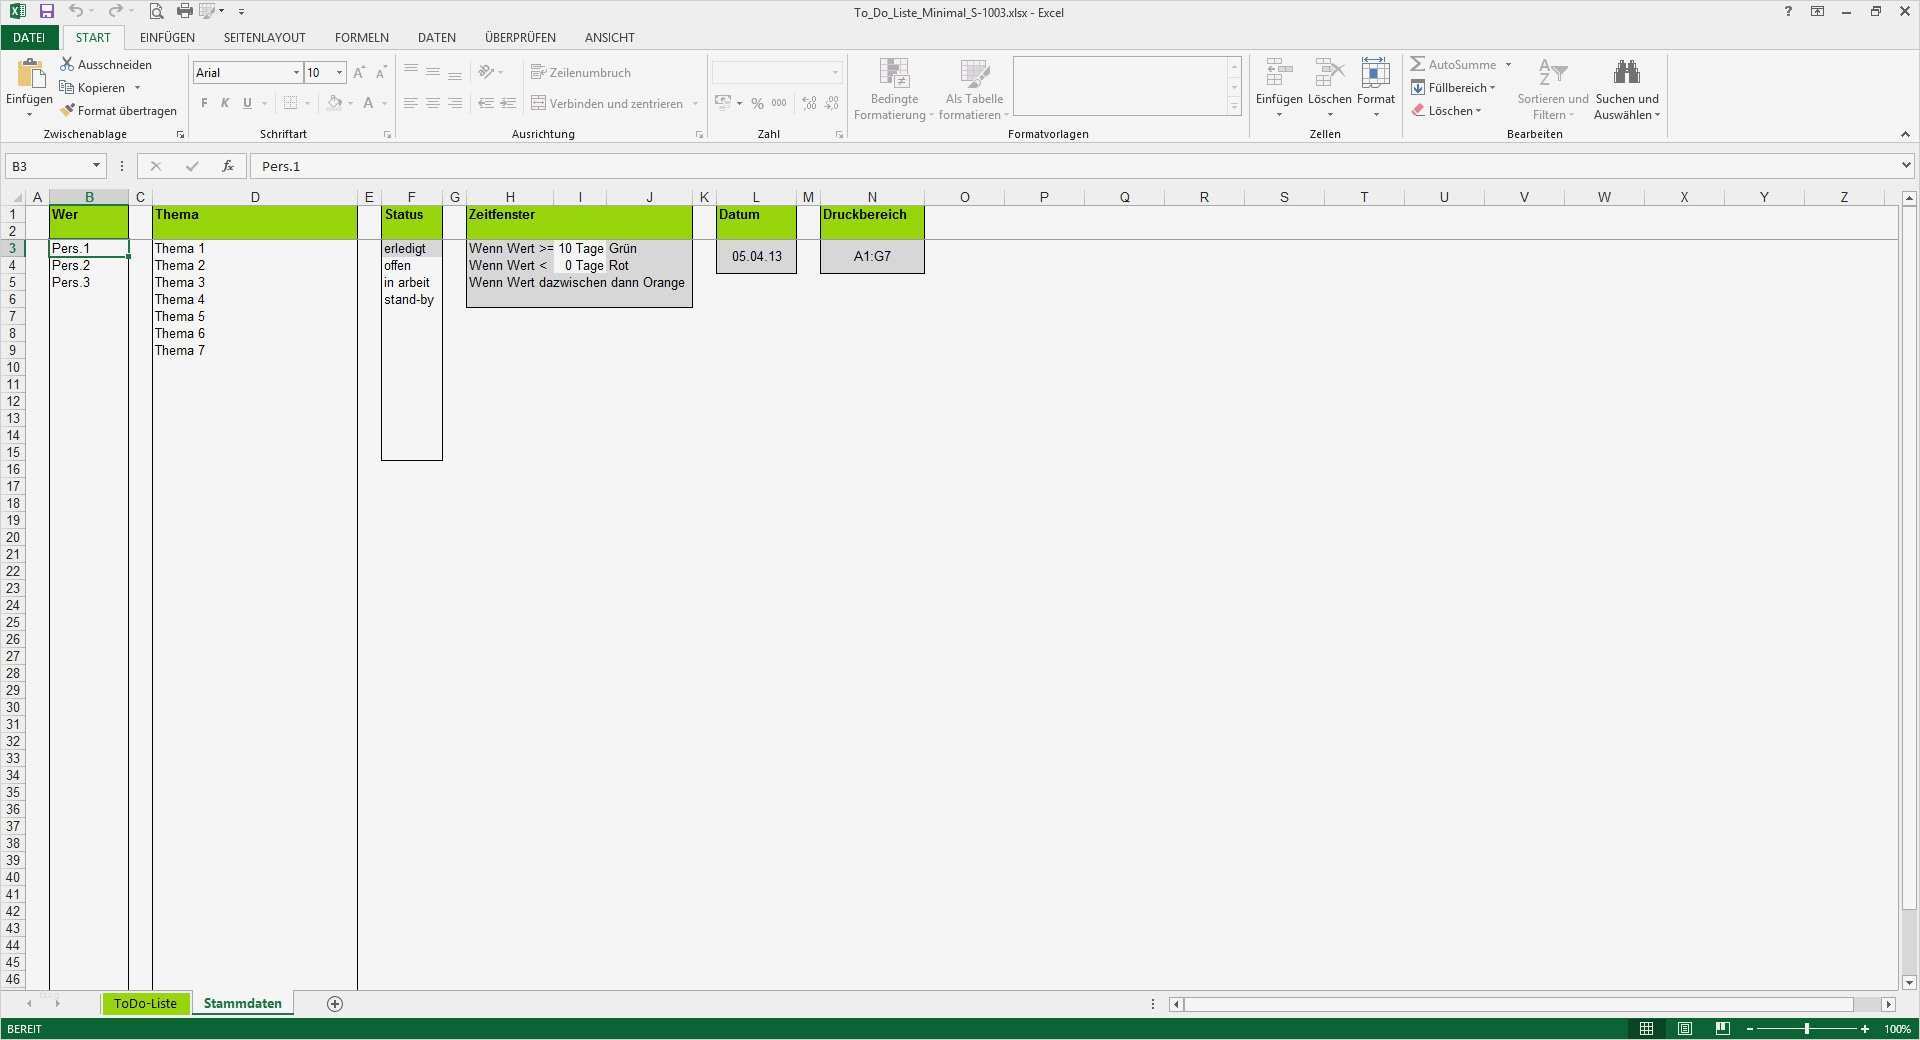Image resolution: width=1920 pixels, height=1040 pixels.
Task: Open the ToDo-Liste sheet tab
Action: click(x=144, y=1003)
